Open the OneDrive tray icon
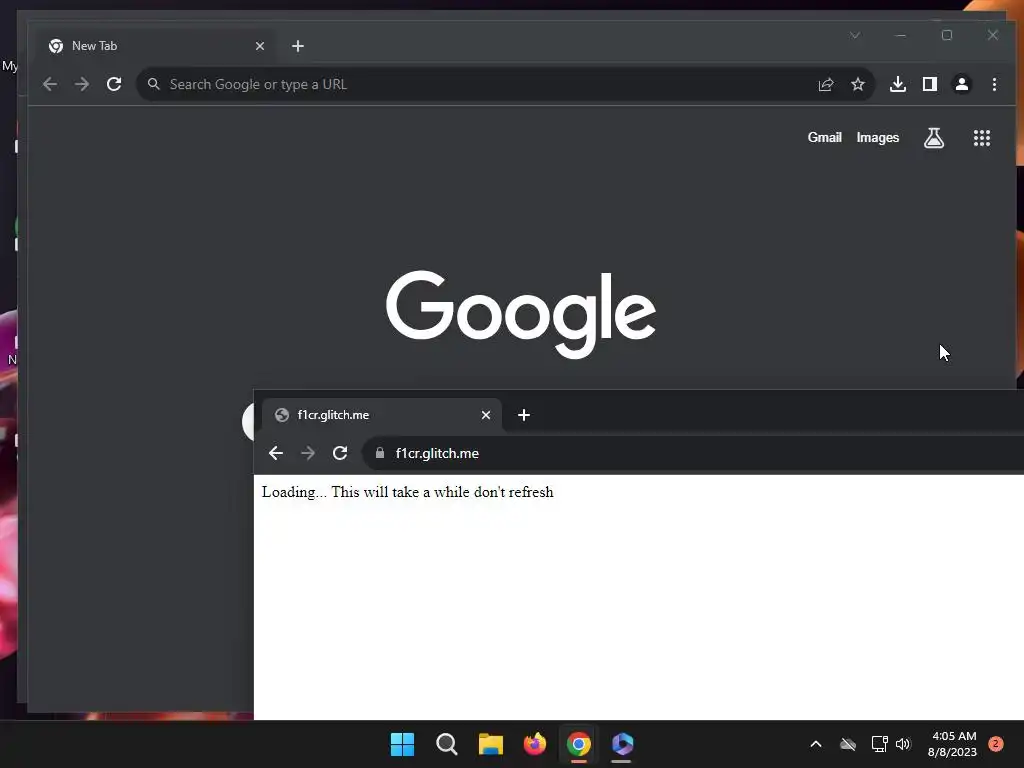Image resolution: width=1024 pixels, height=768 pixels. [848, 744]
